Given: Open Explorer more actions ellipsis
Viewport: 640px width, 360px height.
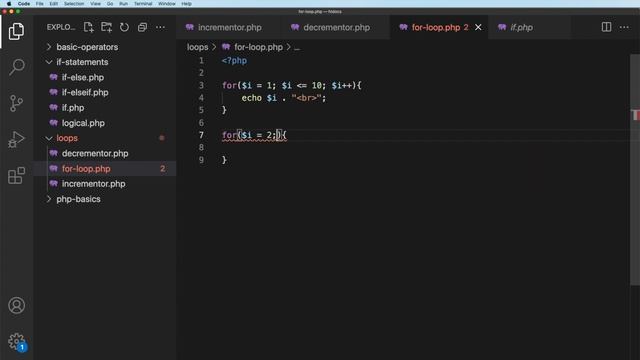Looking at the screenshot, I should [160, 27].
